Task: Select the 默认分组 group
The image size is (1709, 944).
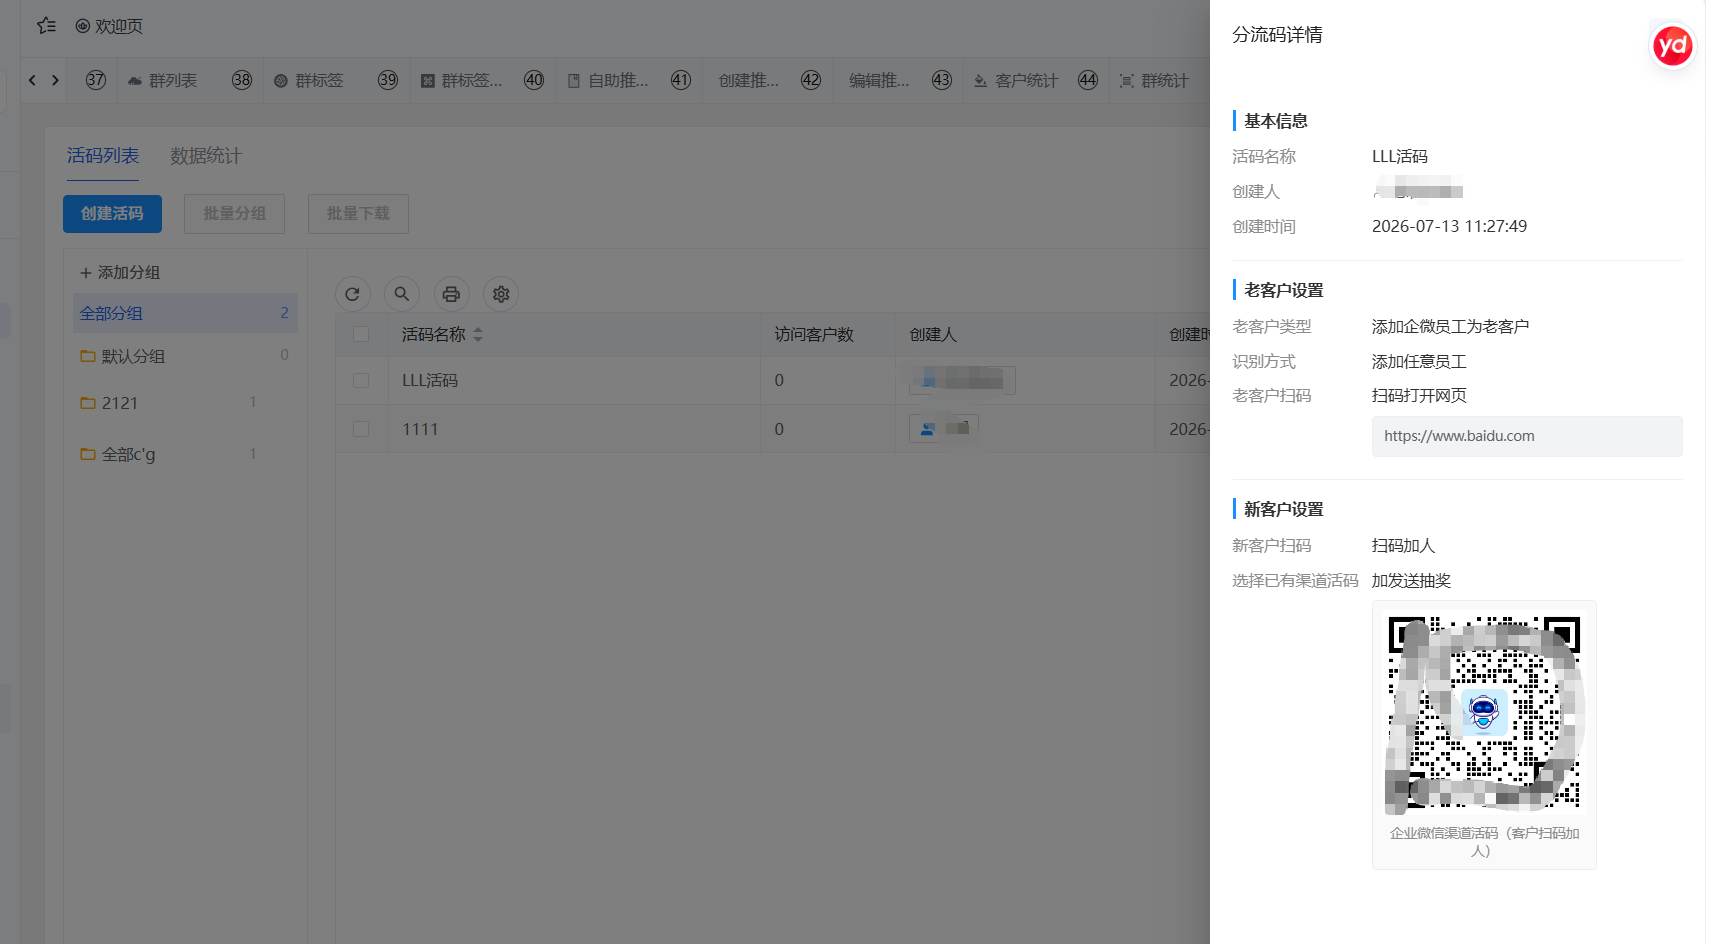Action: (x=185, y=356)
